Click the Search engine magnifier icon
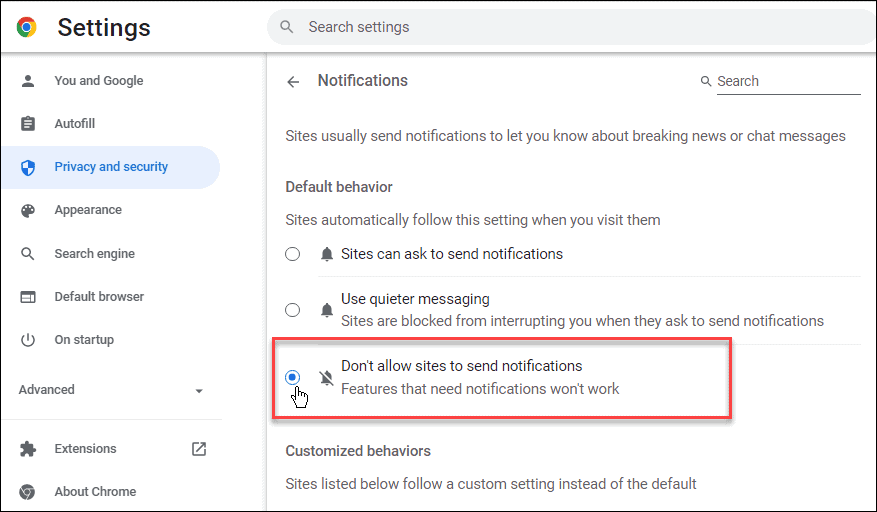The width and height of the screenshot is (877, 512). (27, 254)
